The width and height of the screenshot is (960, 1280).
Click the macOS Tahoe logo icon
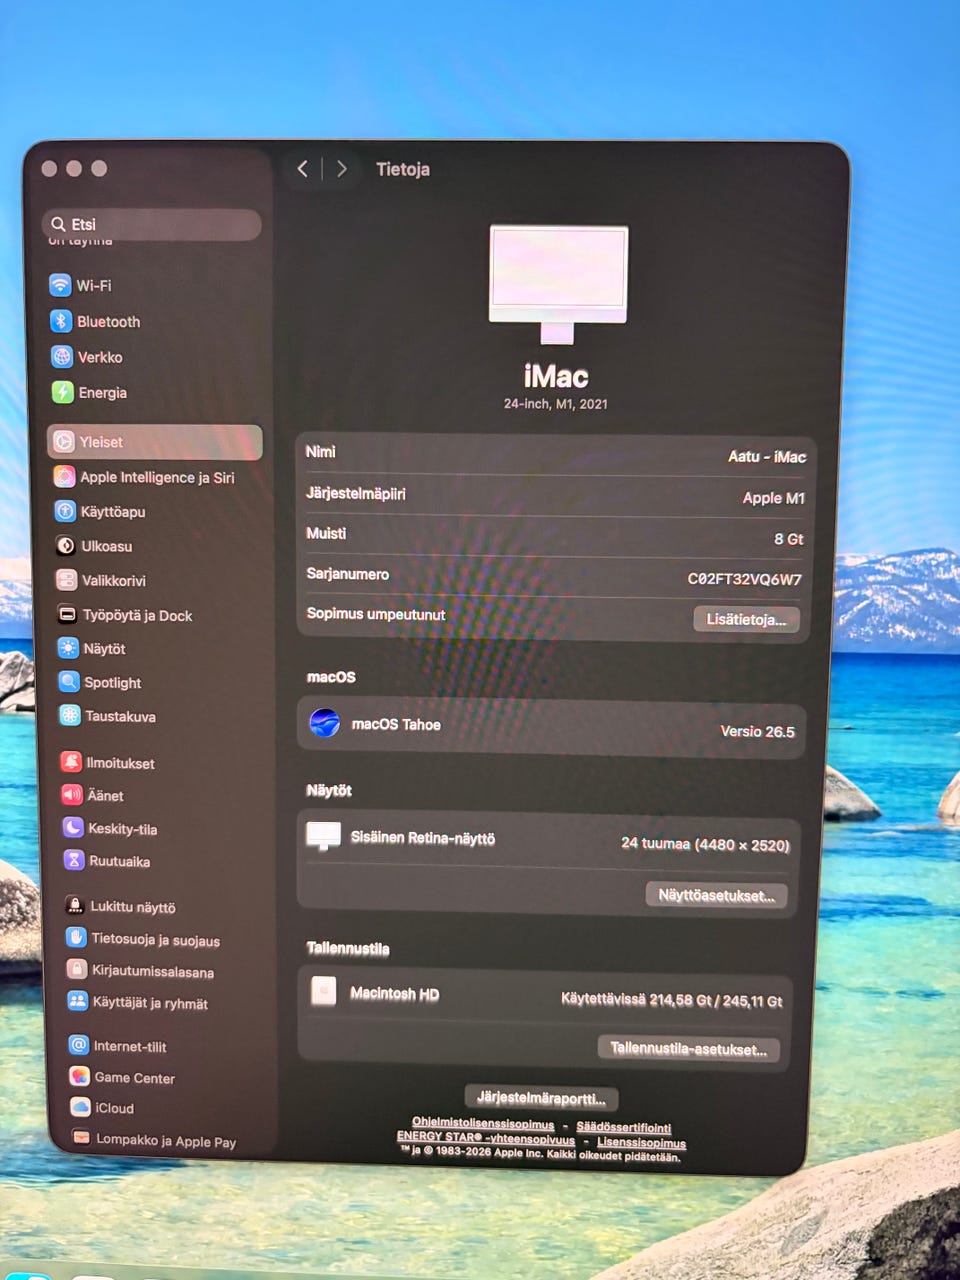point(324,723)
